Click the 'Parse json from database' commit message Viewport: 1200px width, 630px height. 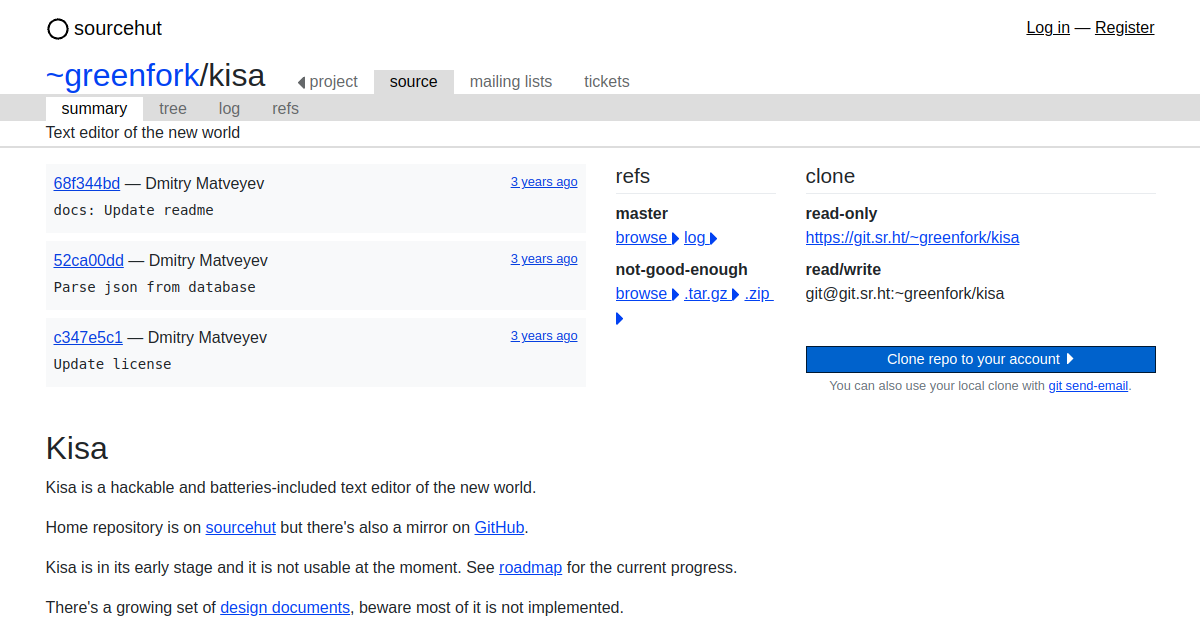coord(155,287)
